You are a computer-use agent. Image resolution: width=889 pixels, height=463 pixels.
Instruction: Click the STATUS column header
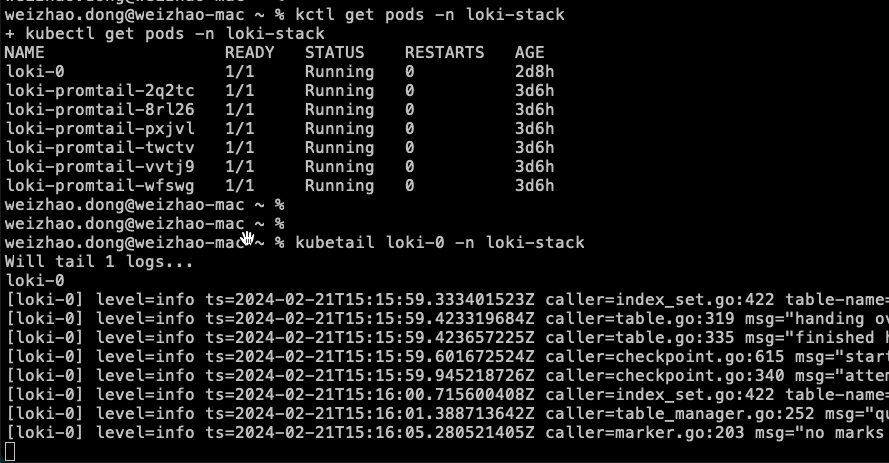(x=335, y=53)
